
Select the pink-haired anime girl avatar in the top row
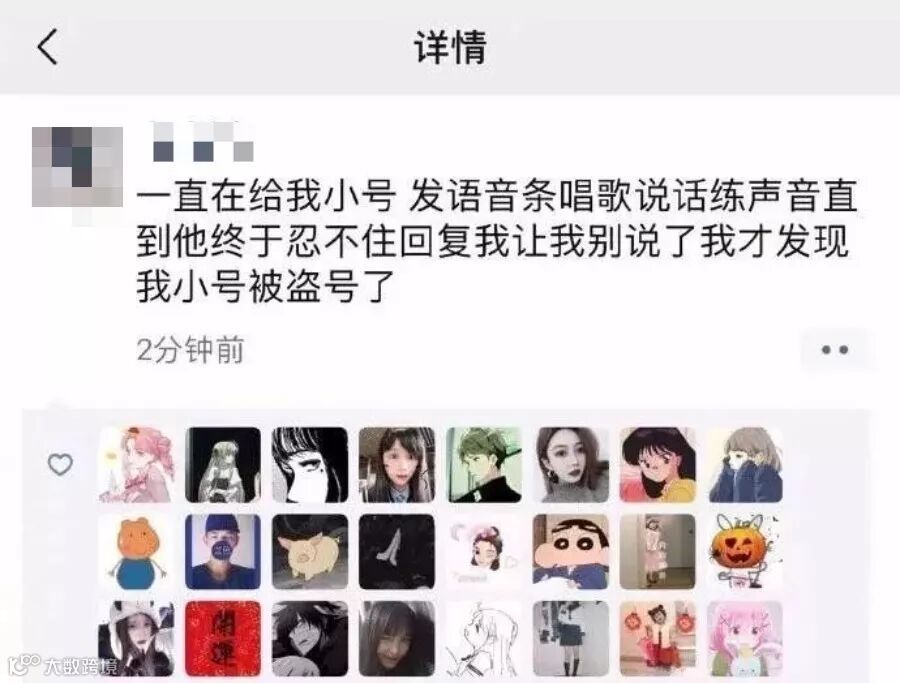click(x=137, y=465)
